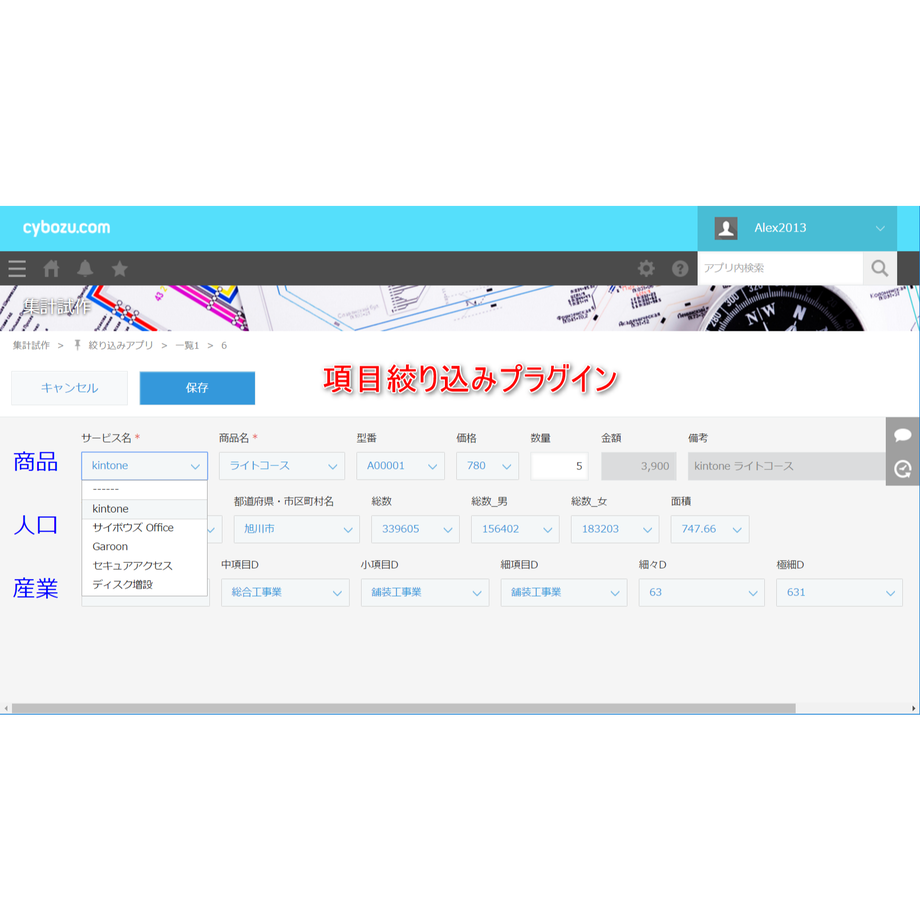Open 集計試作 breadcrumb link
Image resolution: width=920 pixels, height=920 pixels.
31,345
